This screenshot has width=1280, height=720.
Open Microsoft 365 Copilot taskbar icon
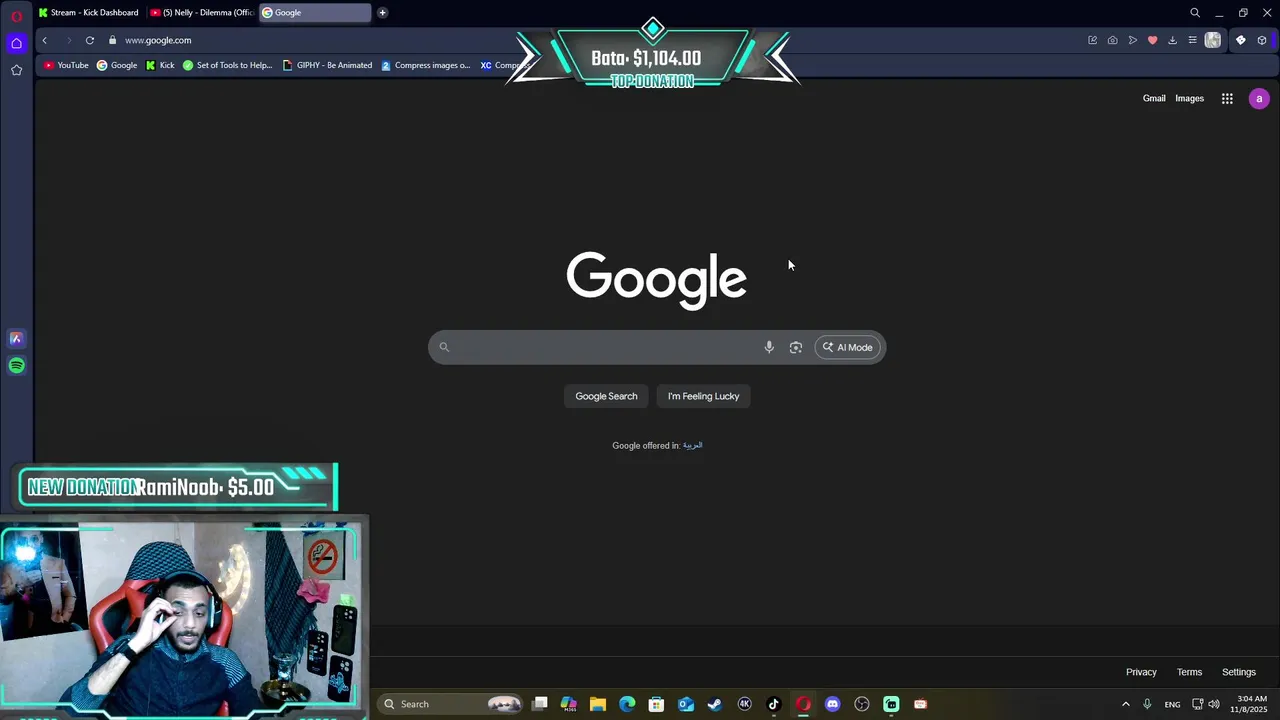click(569, 704)
